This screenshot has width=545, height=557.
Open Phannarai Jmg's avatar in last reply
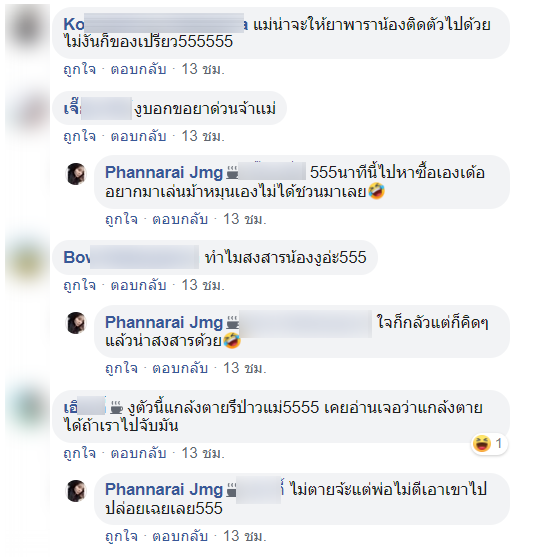point(76,491)
